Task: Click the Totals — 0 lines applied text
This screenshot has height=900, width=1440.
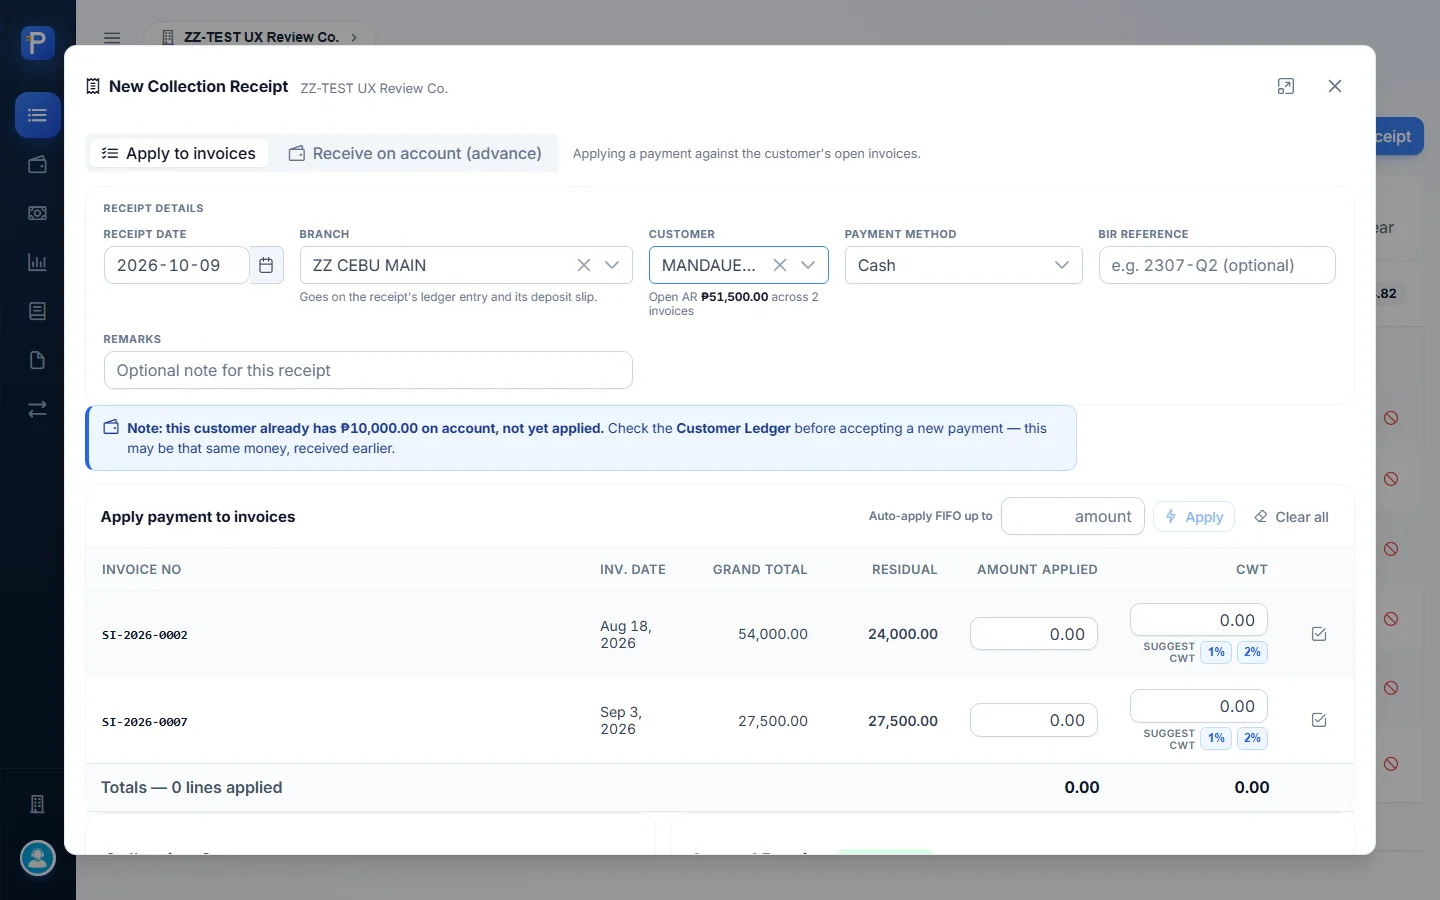Action: click(x=192, y=787)
